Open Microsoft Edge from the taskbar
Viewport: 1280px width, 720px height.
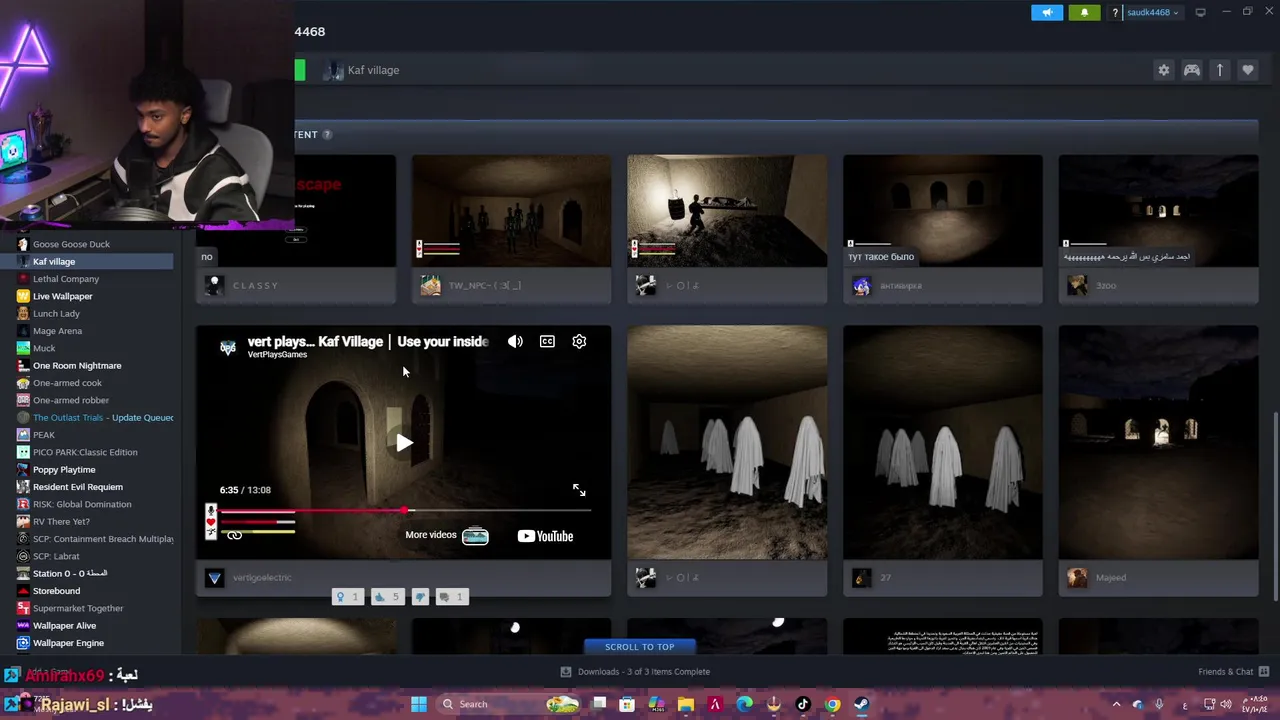click(x=744, y=704)
